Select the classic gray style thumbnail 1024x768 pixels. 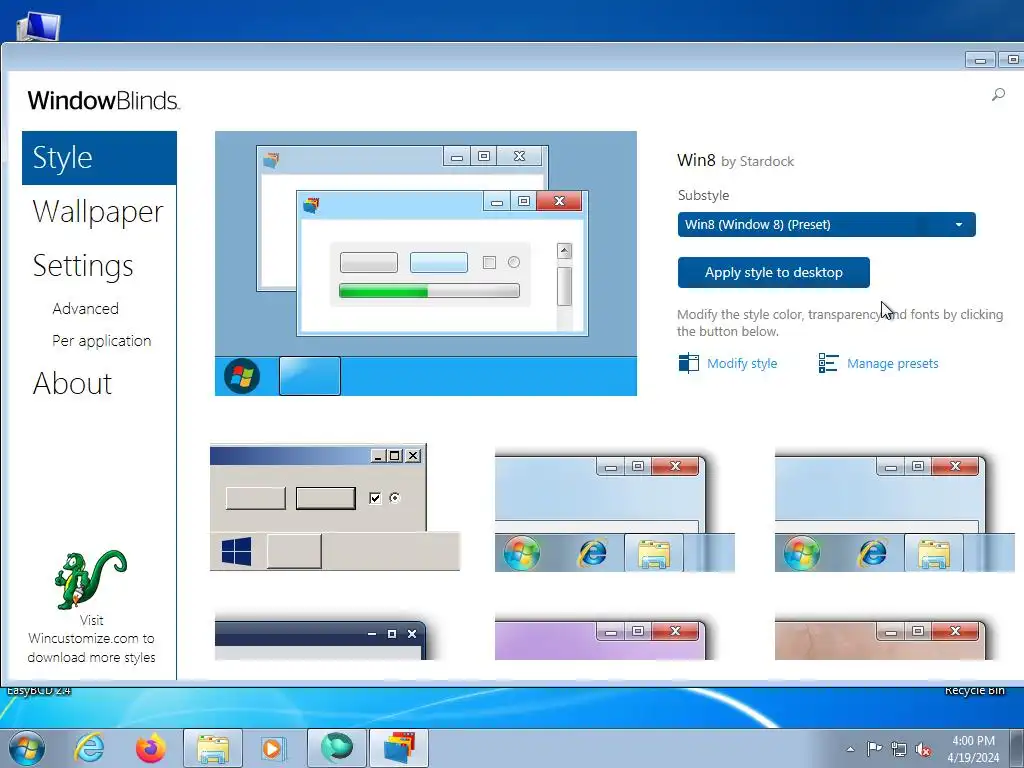[335, 507]
